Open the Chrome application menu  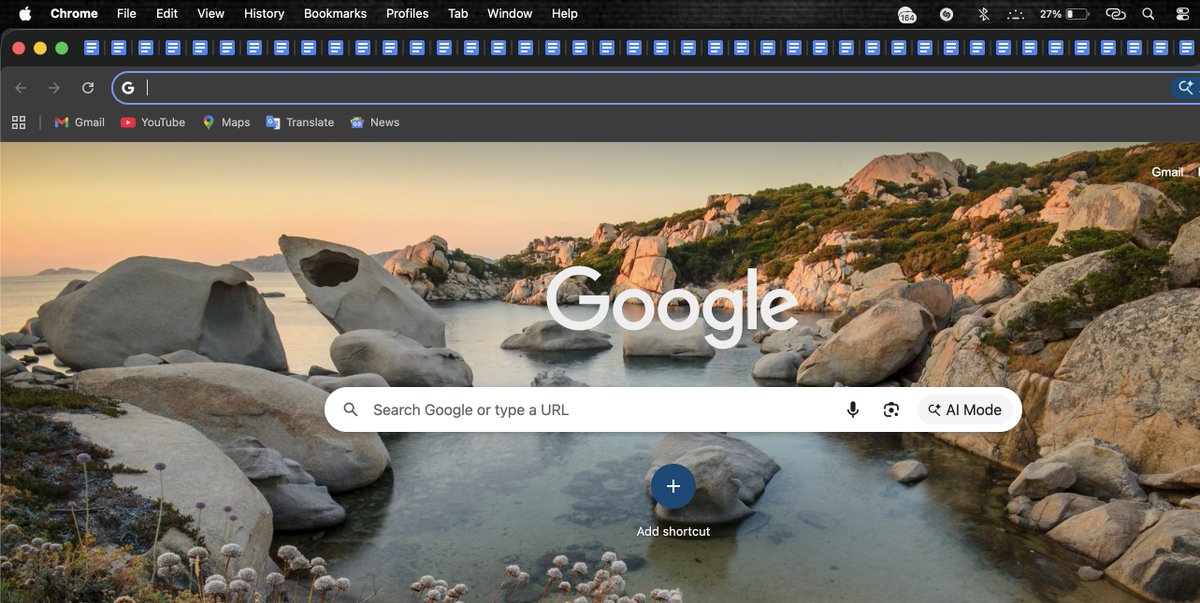coord(74,14)
